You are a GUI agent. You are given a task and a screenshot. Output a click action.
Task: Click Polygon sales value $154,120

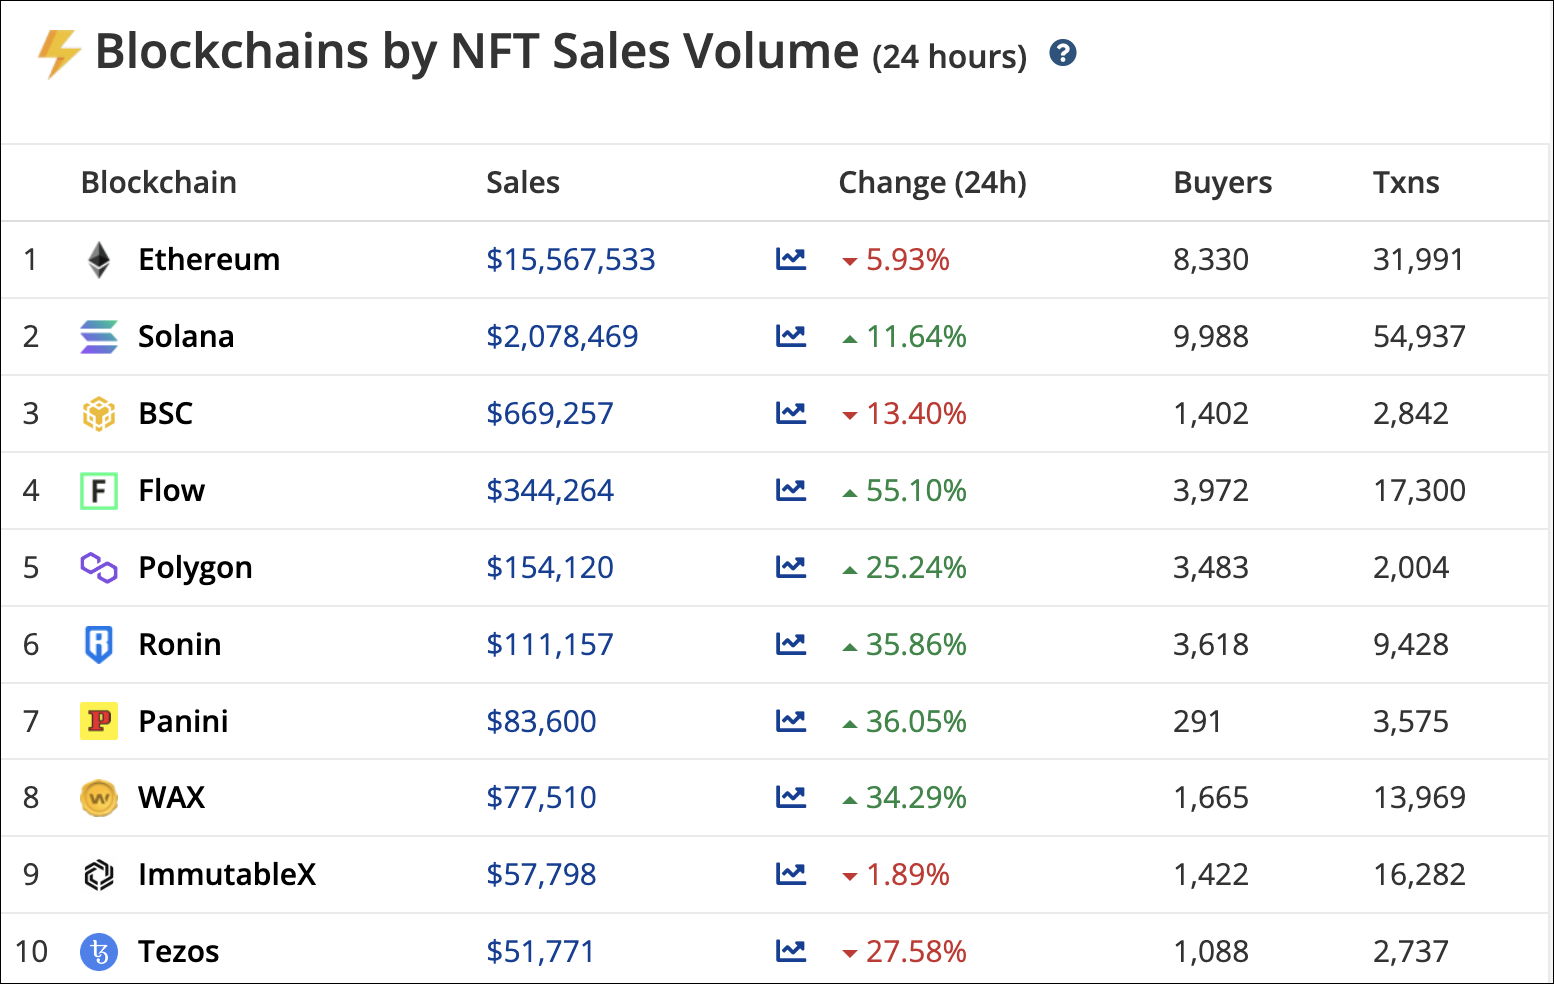click(550, 568)
